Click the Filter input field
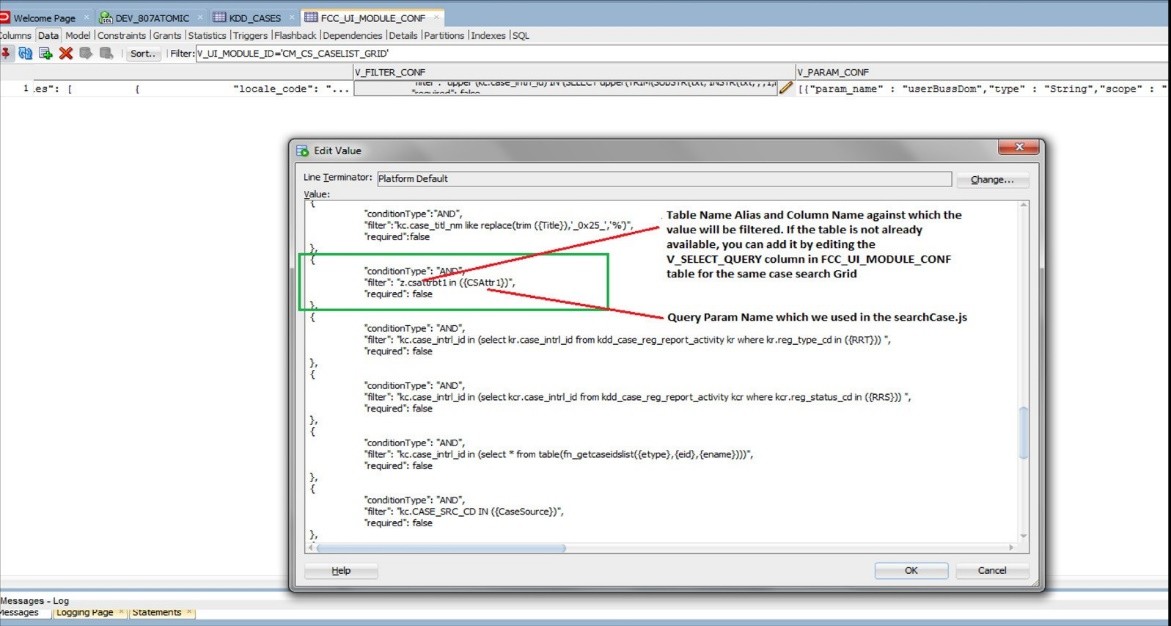The height and width of the screenshot is (626, 1171). click(x=350, y=54)
